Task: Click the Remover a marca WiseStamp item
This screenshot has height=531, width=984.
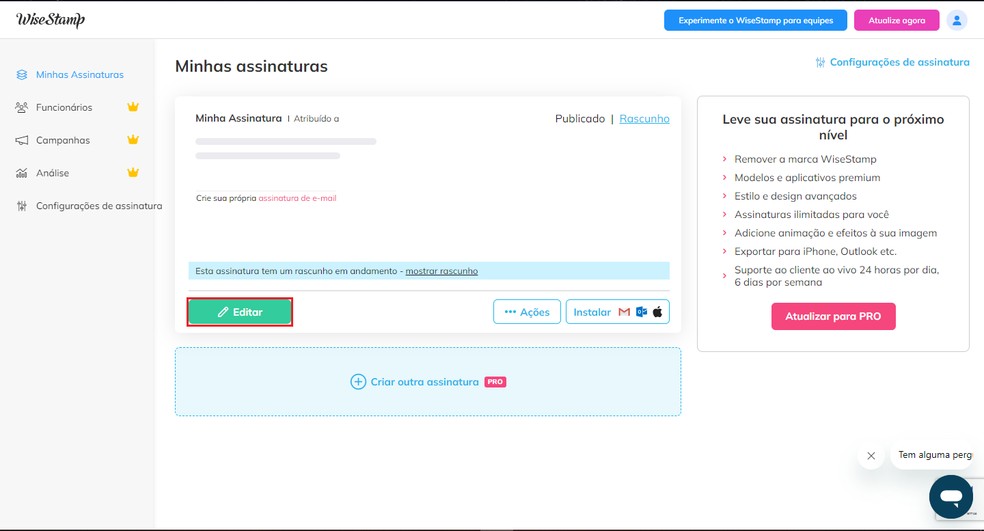Action: [x=805, y=159]
